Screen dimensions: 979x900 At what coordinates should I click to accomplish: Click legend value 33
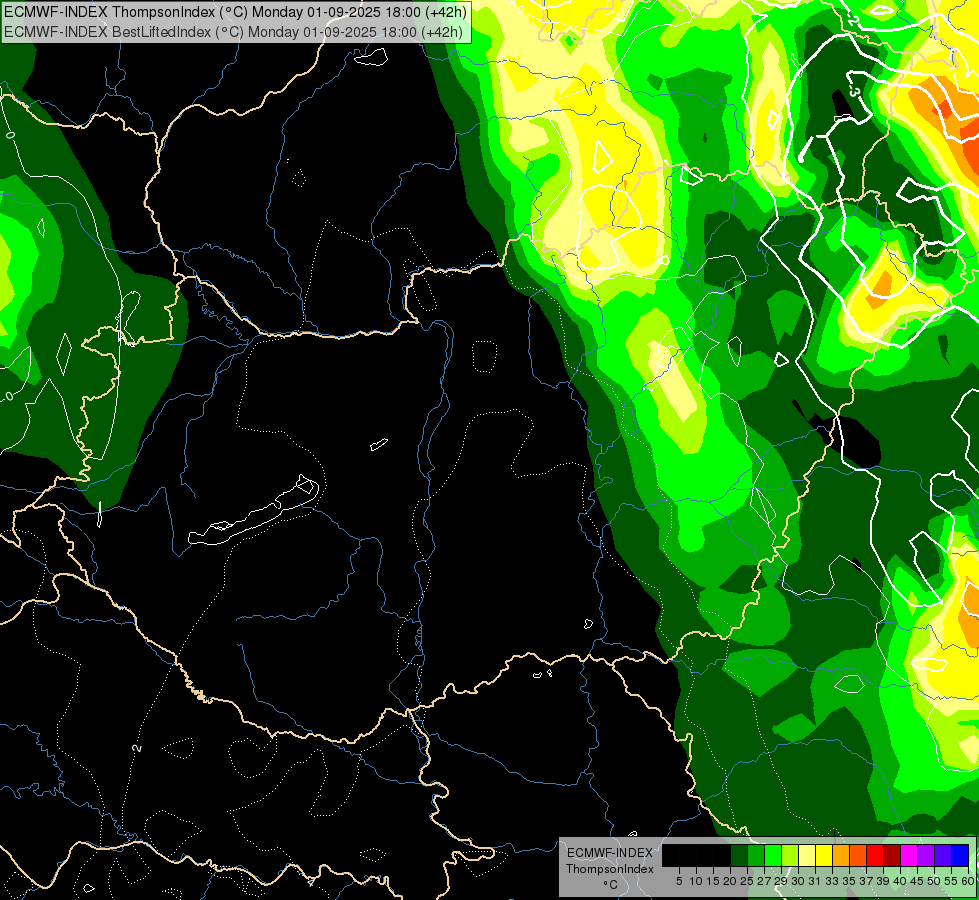832,881
